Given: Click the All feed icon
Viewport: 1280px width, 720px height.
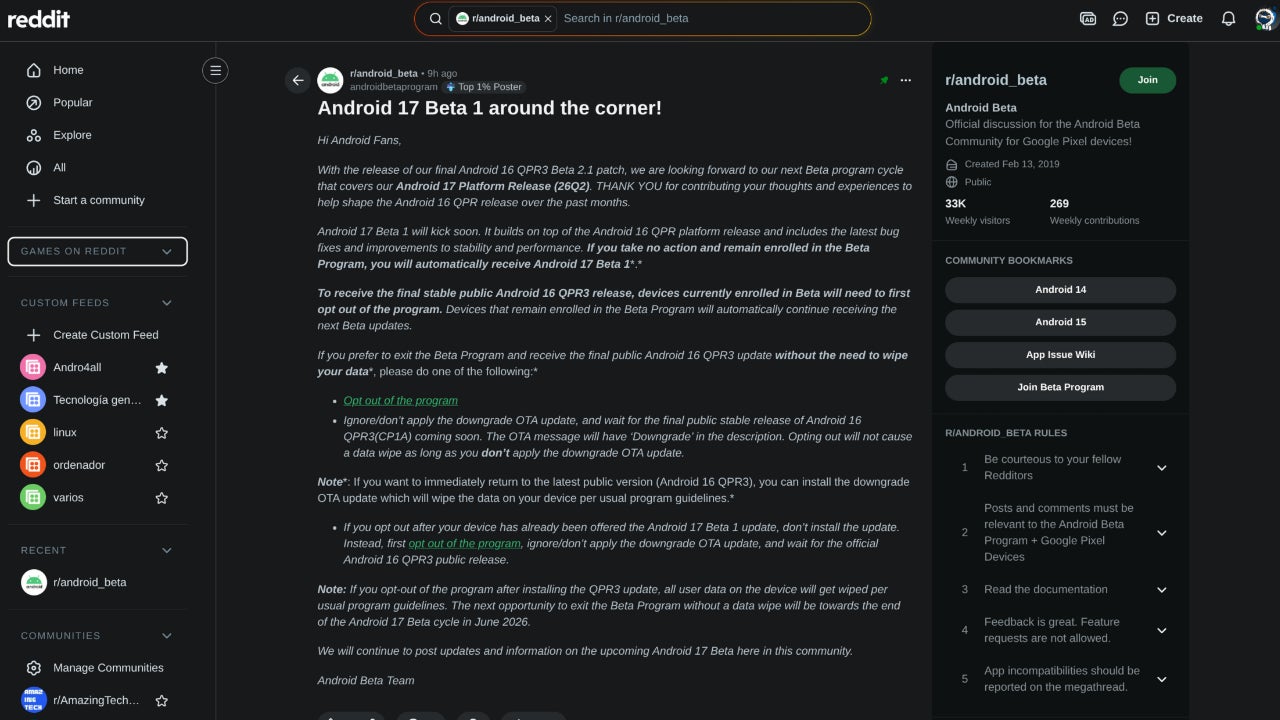Looking at the screenshot, I should [x=34, y=167].
